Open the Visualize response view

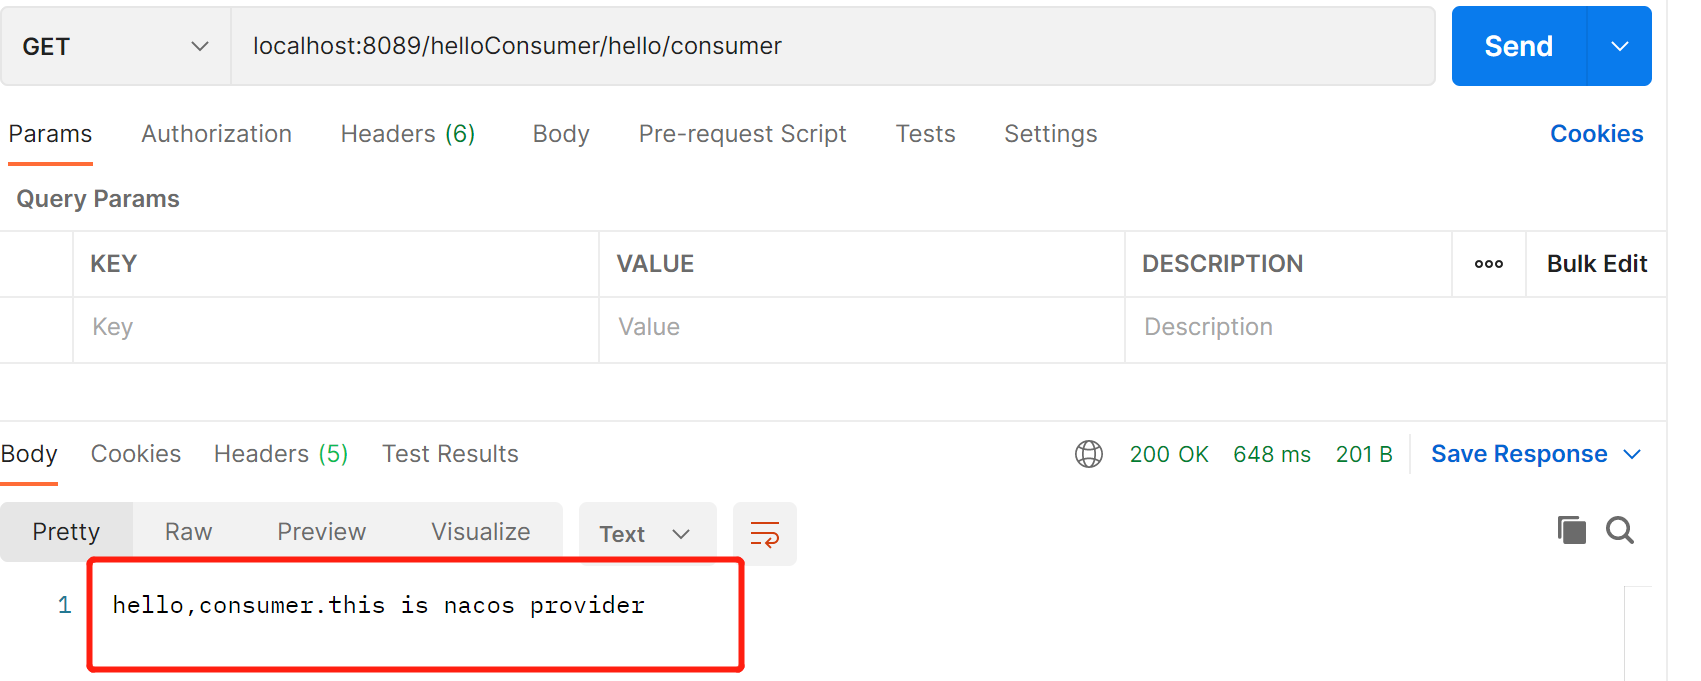pos(480,532)
